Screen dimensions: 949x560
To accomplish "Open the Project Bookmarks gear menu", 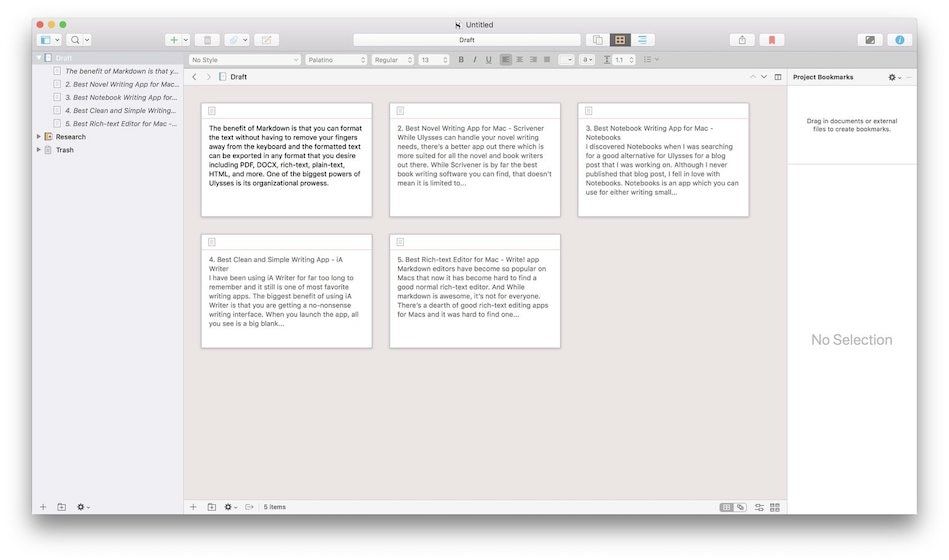I will click(894, 77).
